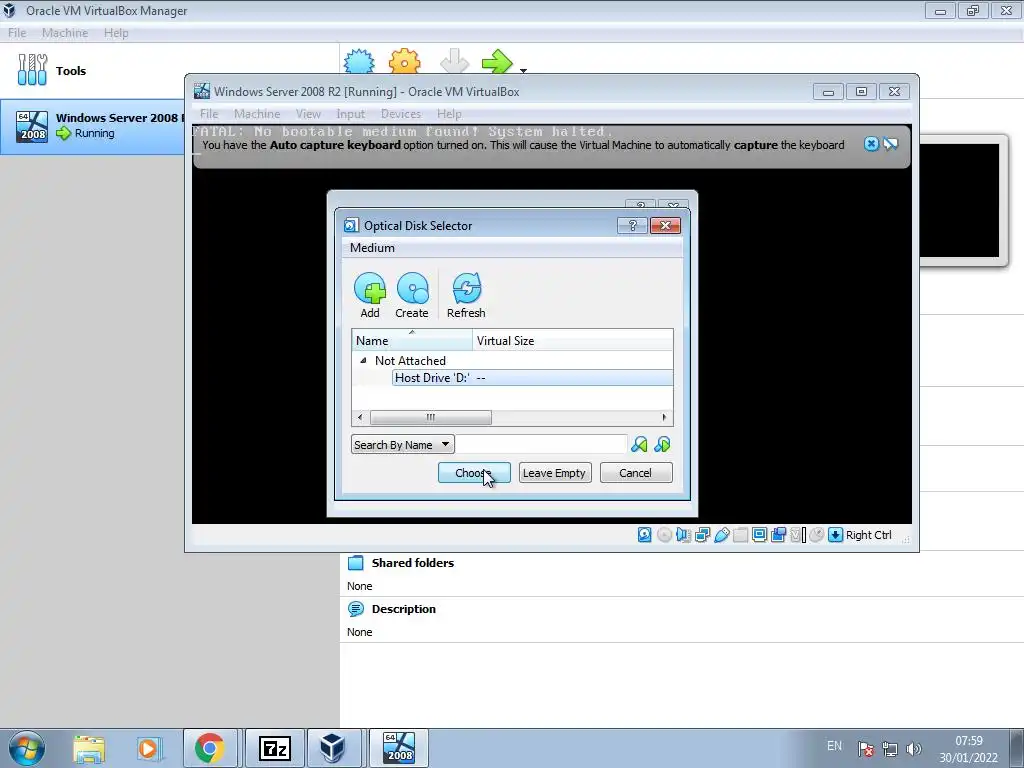Click the shared folders status icon

click(x=741, y=535)
